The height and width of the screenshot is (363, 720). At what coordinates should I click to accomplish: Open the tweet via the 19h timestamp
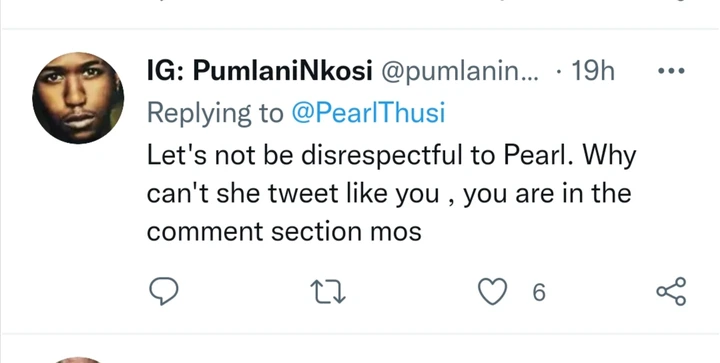click(592, 71)
